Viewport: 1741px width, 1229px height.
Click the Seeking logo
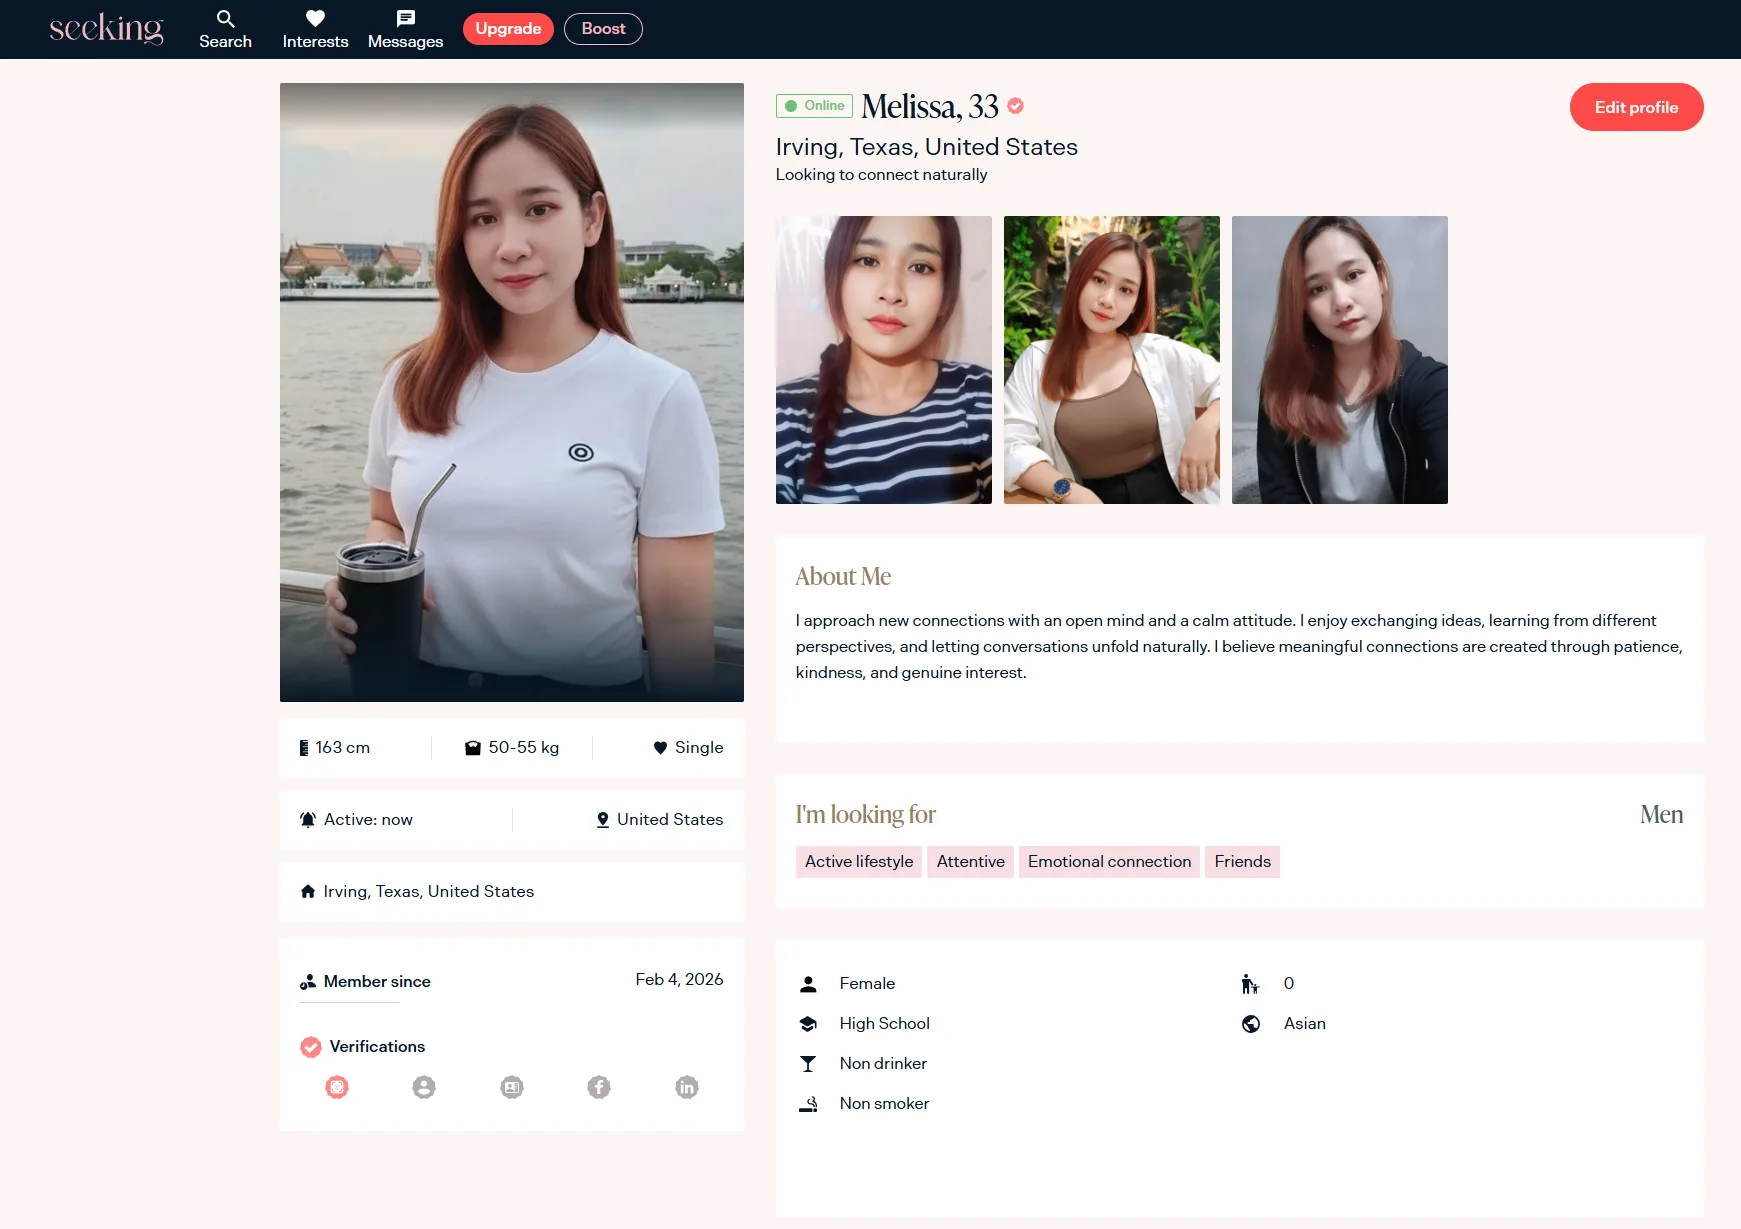(x=106, y=29)
